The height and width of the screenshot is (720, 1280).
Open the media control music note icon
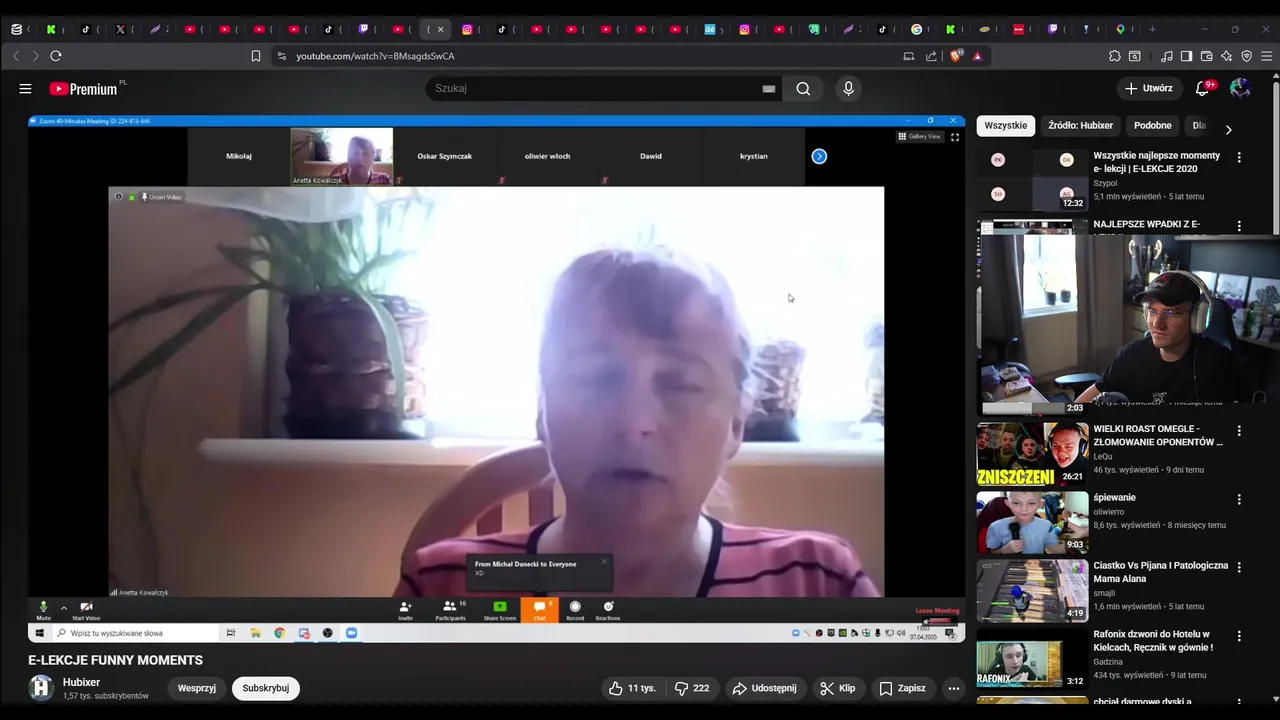coord(1167,56)
